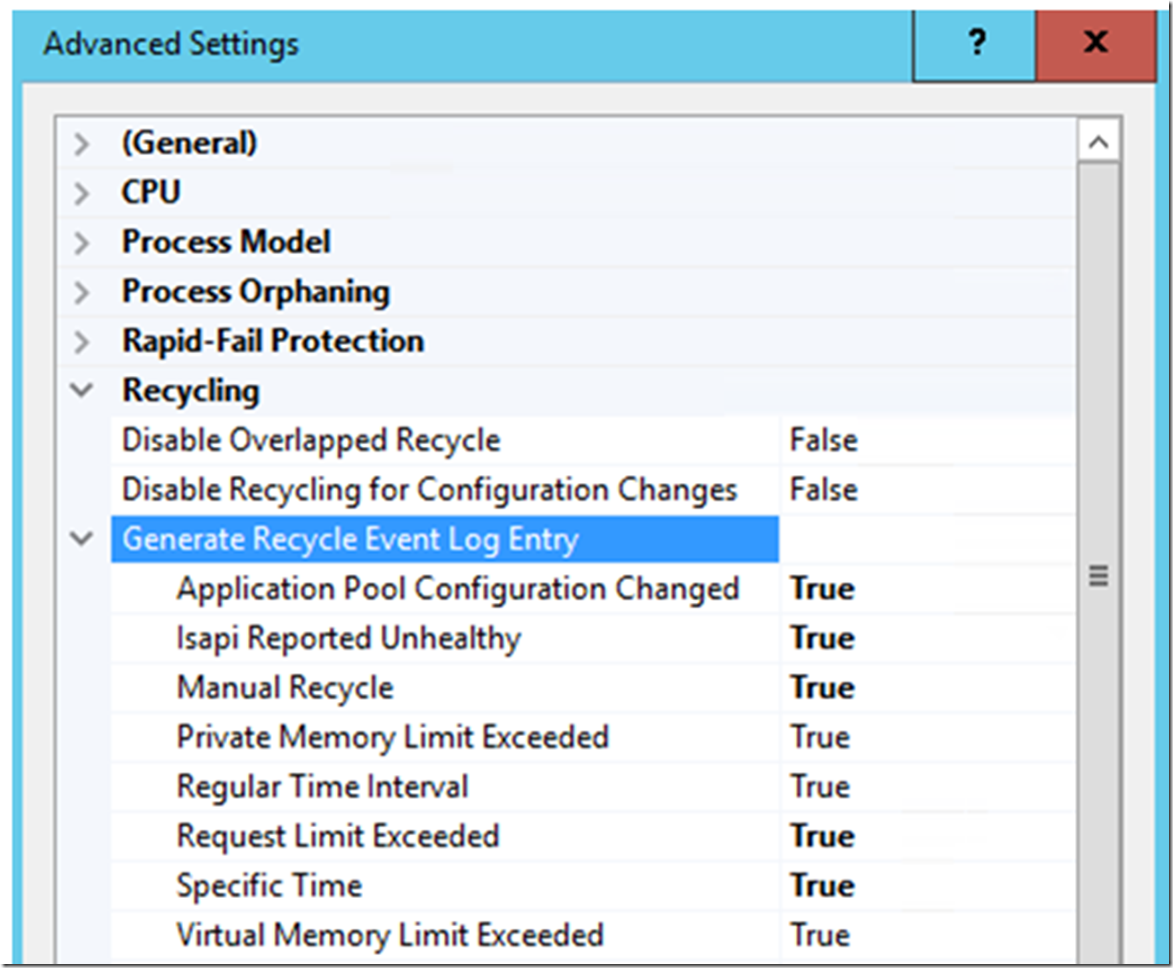Click the help question mark button
1173x968 pixels.
pyautogui.click(x=976, y=43)
